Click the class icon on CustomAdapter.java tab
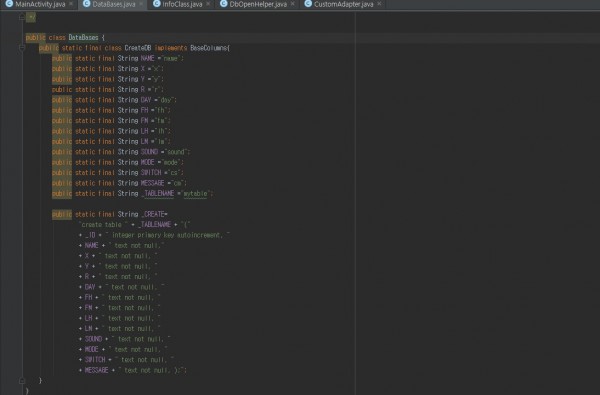 coord(308,4)
